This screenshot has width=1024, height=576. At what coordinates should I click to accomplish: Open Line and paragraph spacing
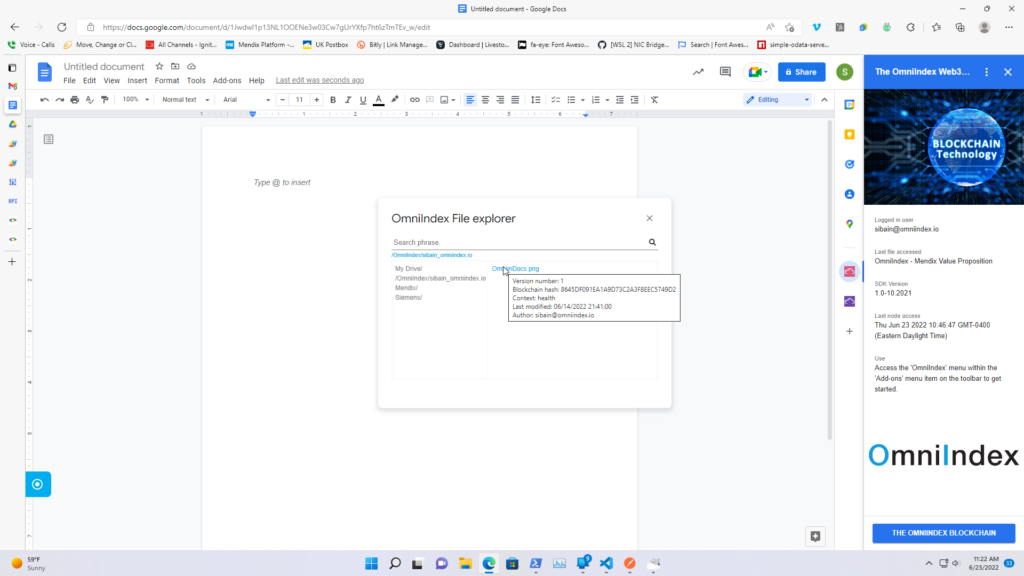536,100
